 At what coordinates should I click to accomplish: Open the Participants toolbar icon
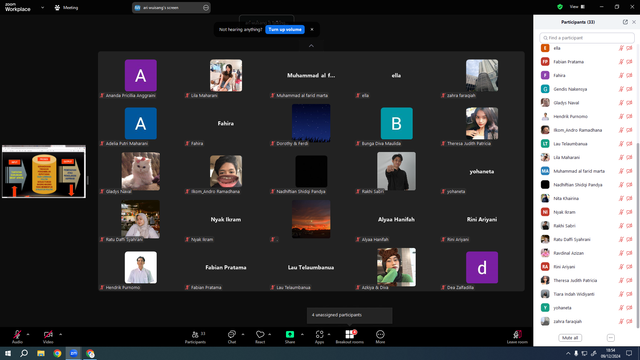(196, 334)
